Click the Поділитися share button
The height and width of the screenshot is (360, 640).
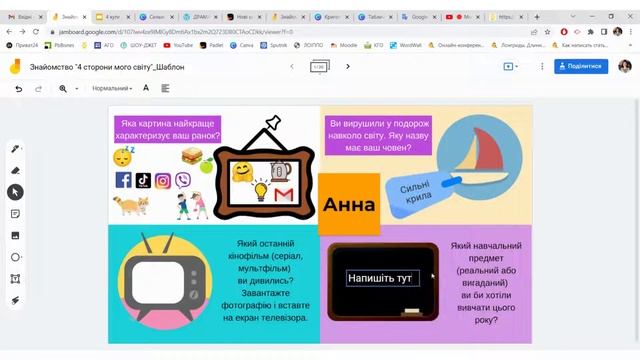click(581, 66)
